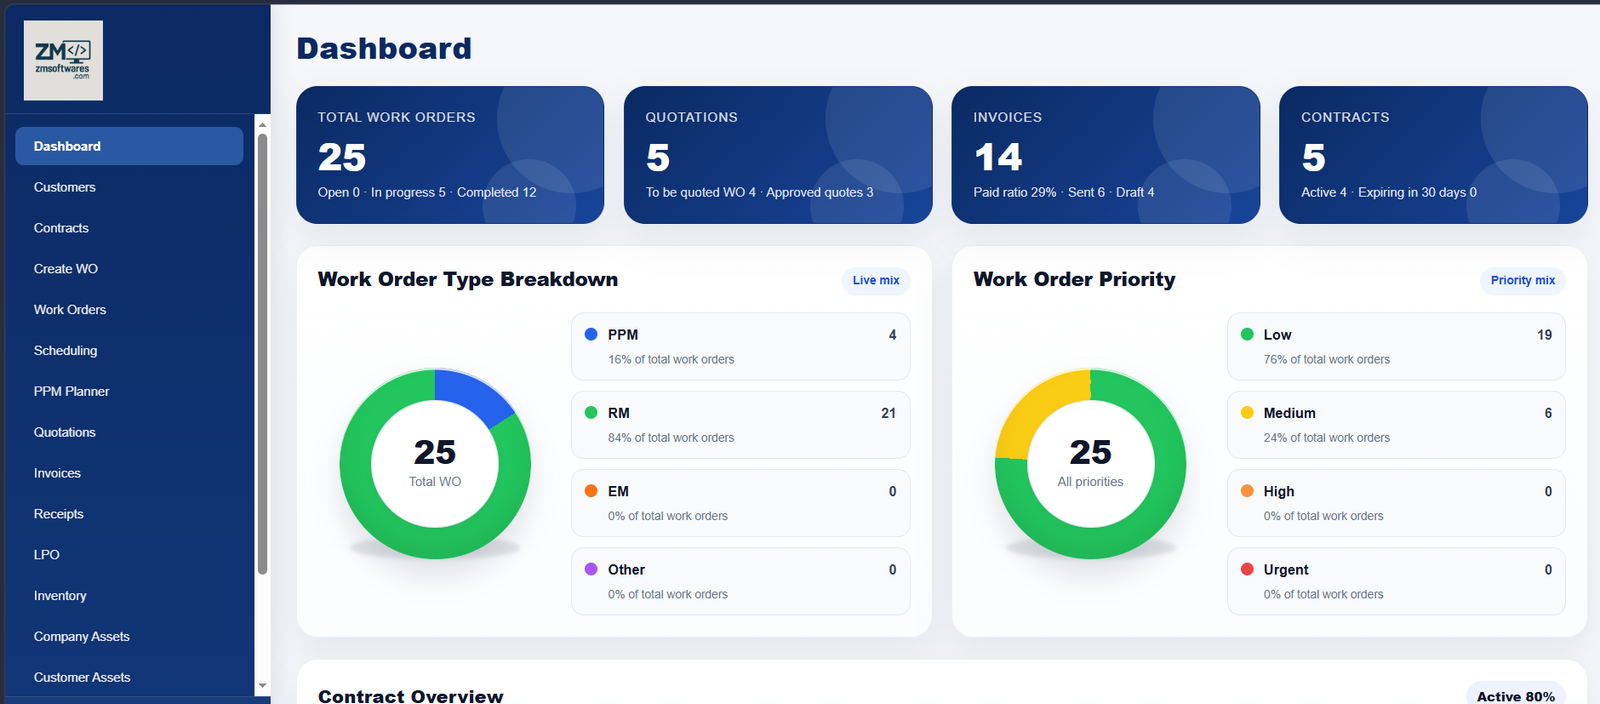1600x704 pixels.
Task: Click the Active 80% badge
Action: pyautogui.click(x=1515, y=696)
